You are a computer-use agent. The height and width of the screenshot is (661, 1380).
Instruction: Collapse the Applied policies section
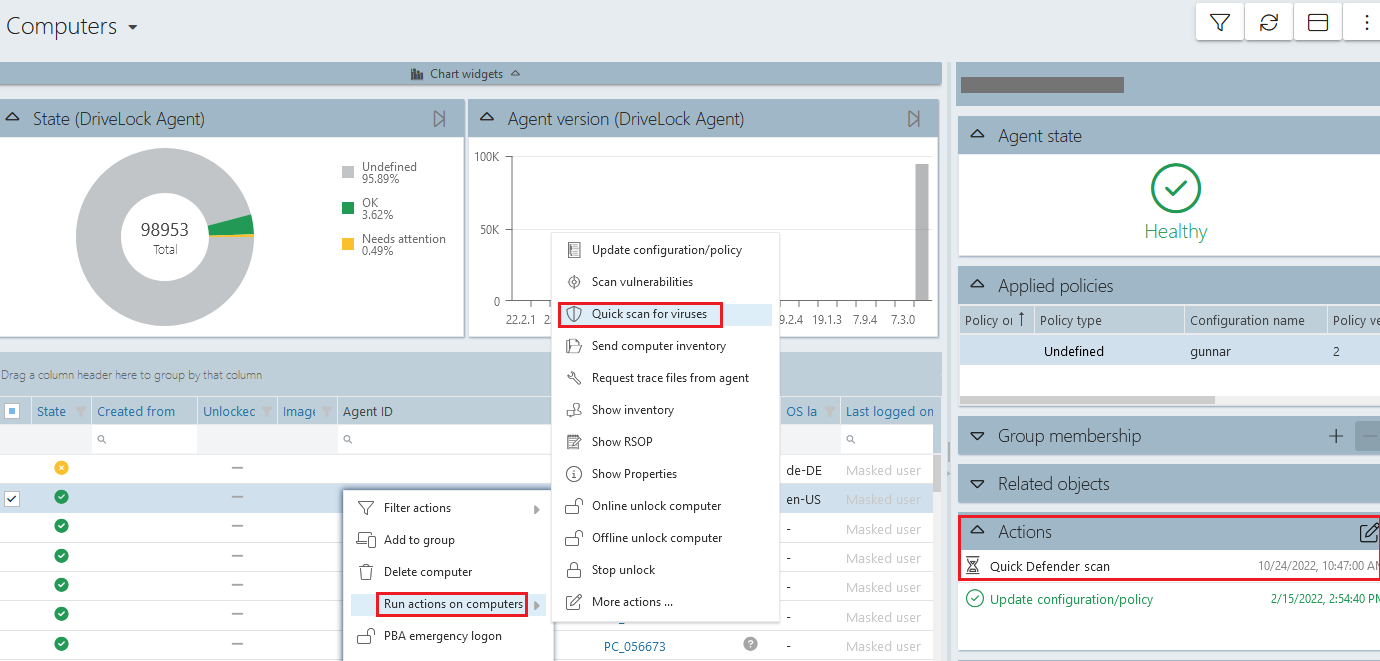978,285
